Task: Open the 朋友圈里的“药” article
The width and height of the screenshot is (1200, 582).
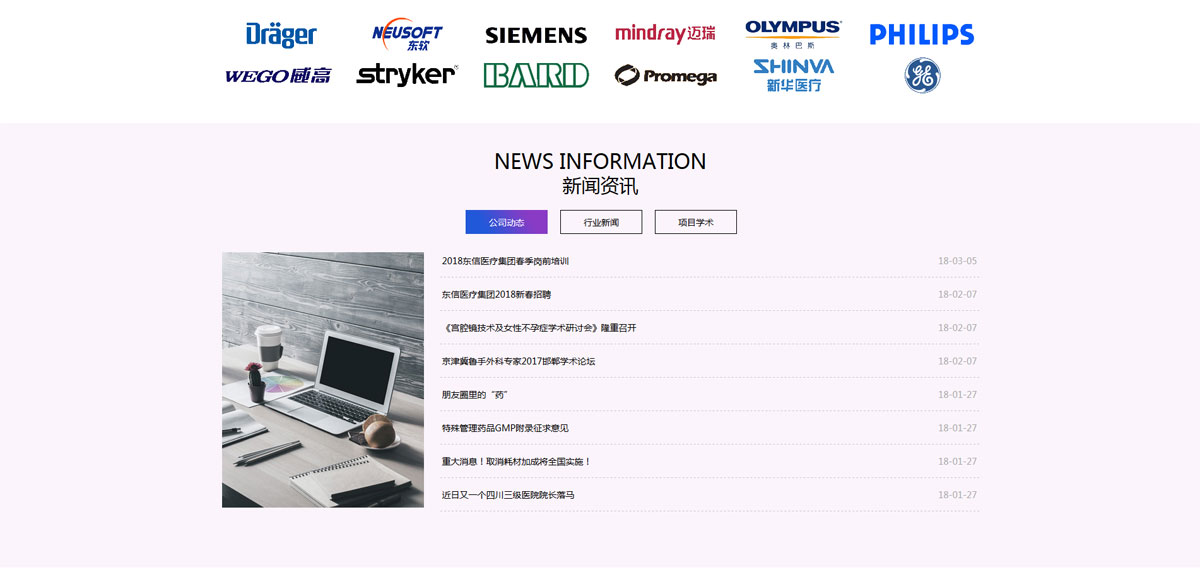Action: point(475,395)
